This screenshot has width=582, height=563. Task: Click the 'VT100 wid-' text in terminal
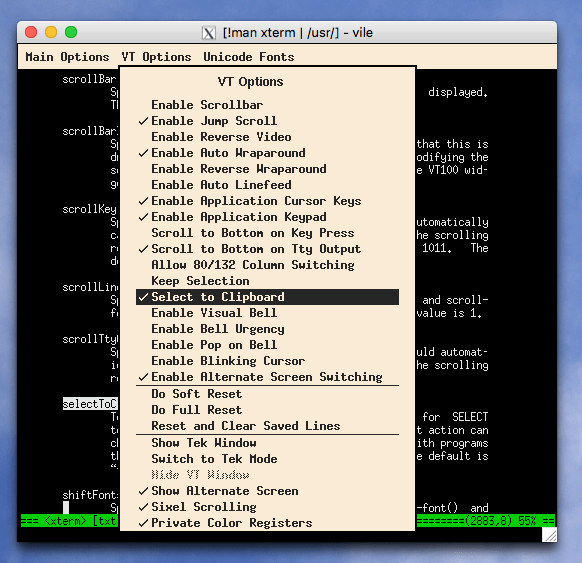click(458, 170)
